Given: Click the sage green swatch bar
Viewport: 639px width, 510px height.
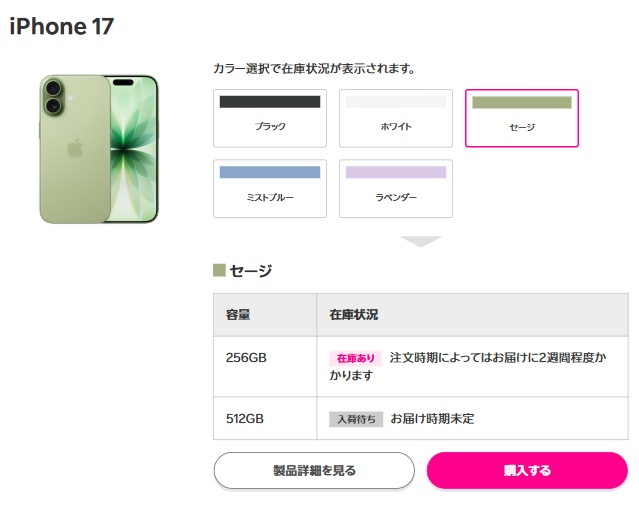Looking at the screenshot, I should pos(522,102).
